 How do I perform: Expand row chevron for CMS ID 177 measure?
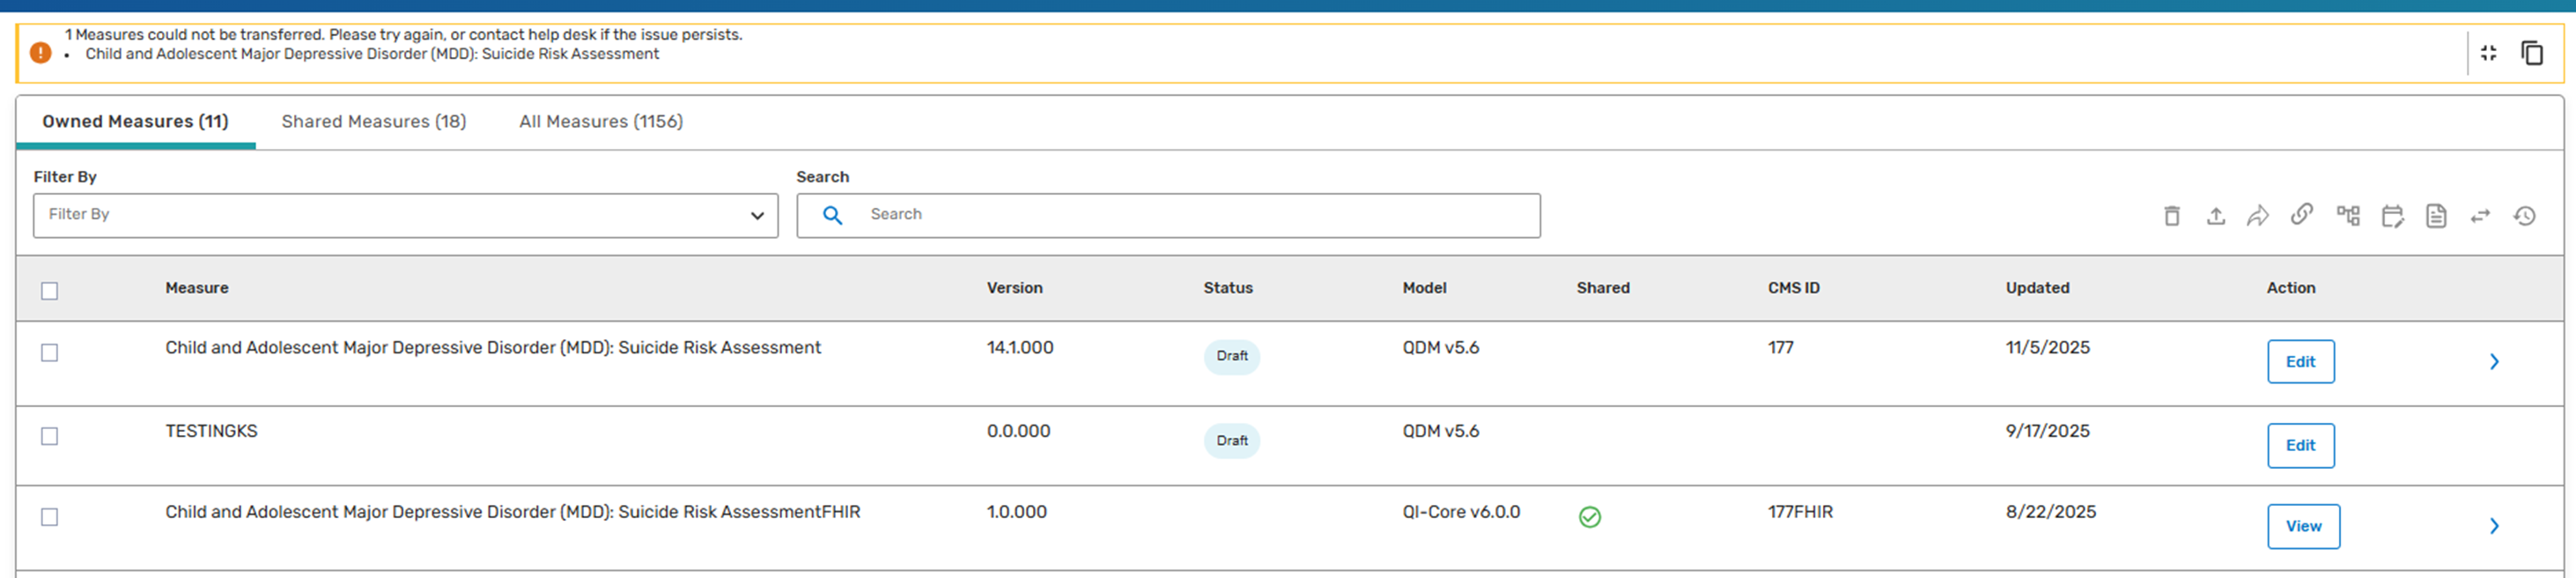pyautogui.click(x=2494, y=362)
